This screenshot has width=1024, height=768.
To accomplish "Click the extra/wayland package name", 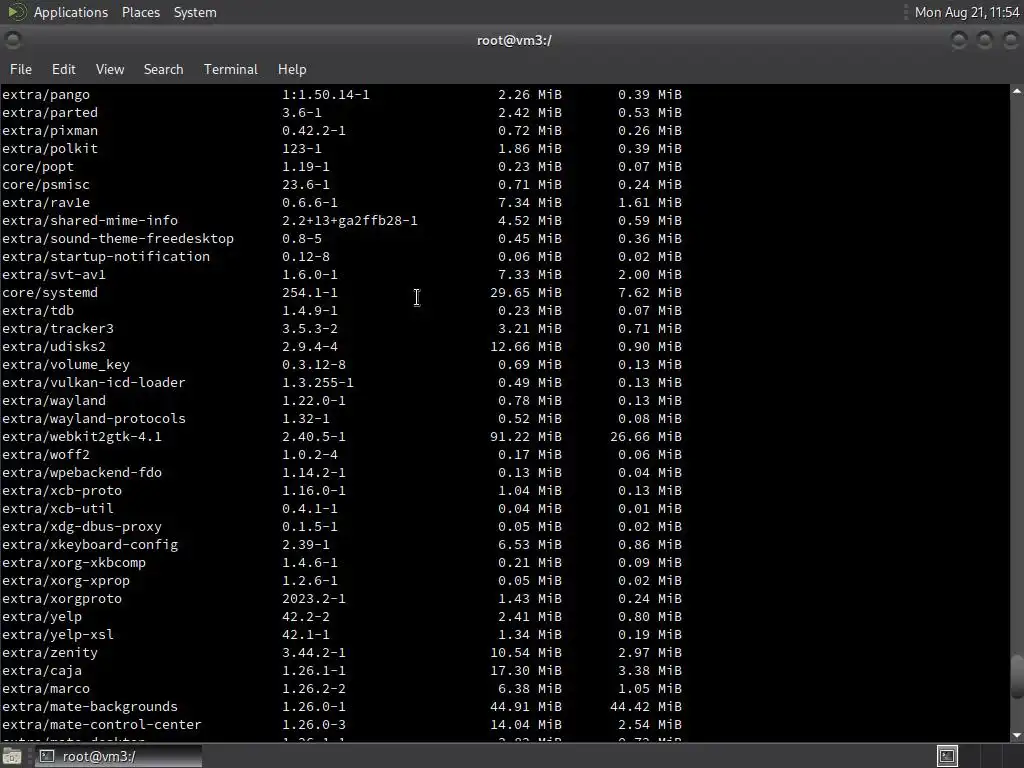I will pos(54,401).
